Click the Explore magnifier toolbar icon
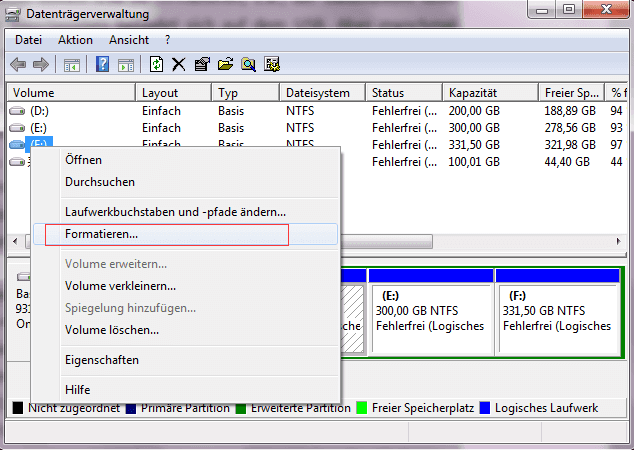The image size is (634, 450). click(x=248, y=64)
